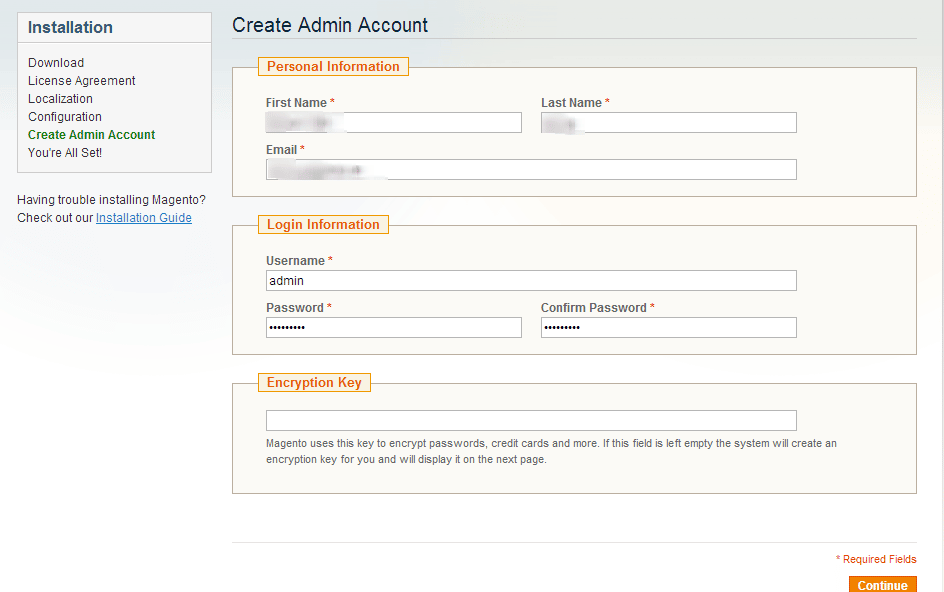This screenshot has height=592, width=944.
Task: Click You're All Set! sidebar step
Action: (65, 153)
